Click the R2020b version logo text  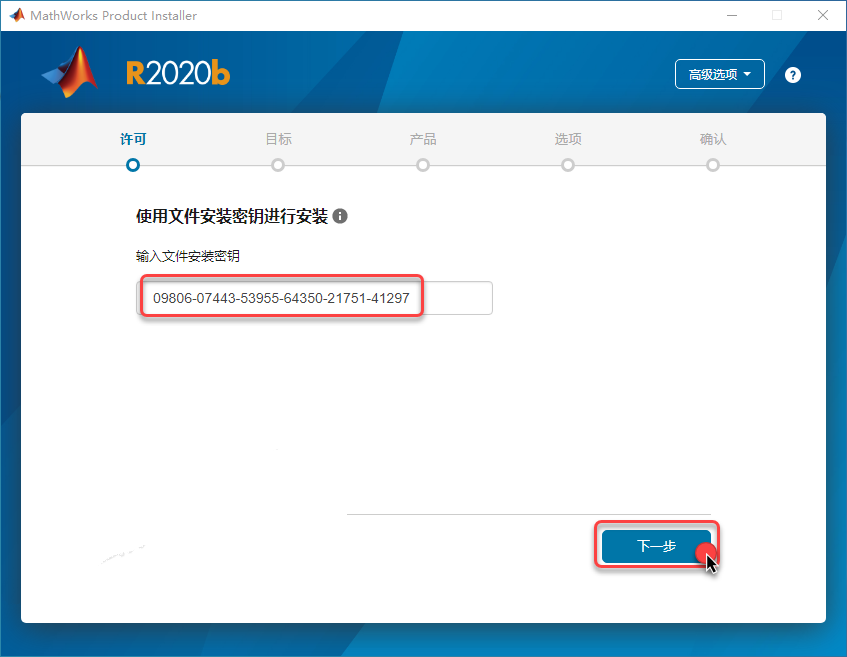click(178, 73)
